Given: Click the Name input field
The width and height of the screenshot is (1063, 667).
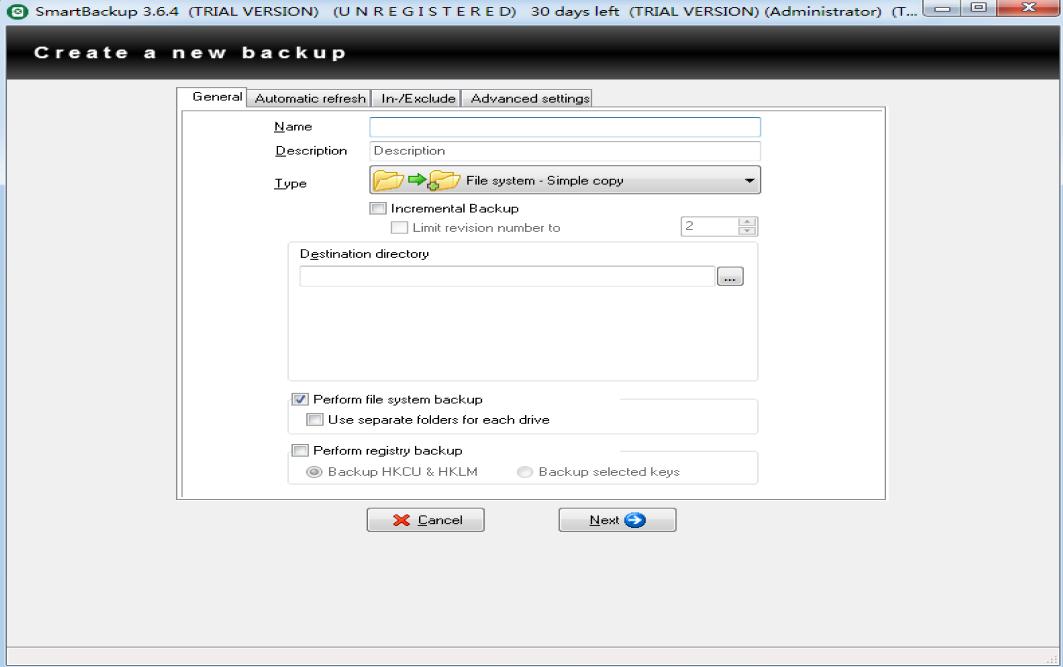Looking at the screenshot, I should pos(565,127).
